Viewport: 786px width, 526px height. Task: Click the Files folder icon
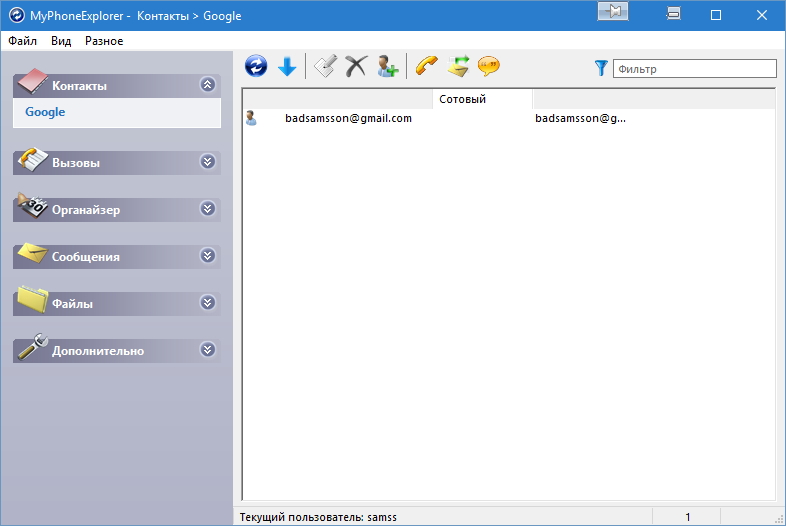click(33, 299)
